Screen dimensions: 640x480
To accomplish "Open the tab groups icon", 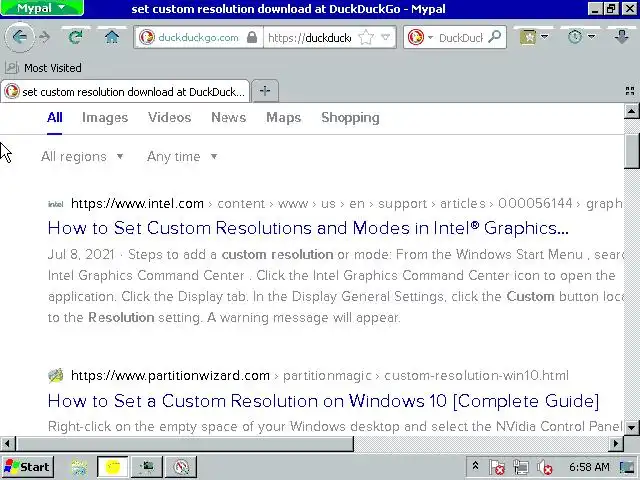I will pyautogui.click(x=630, y=91).
